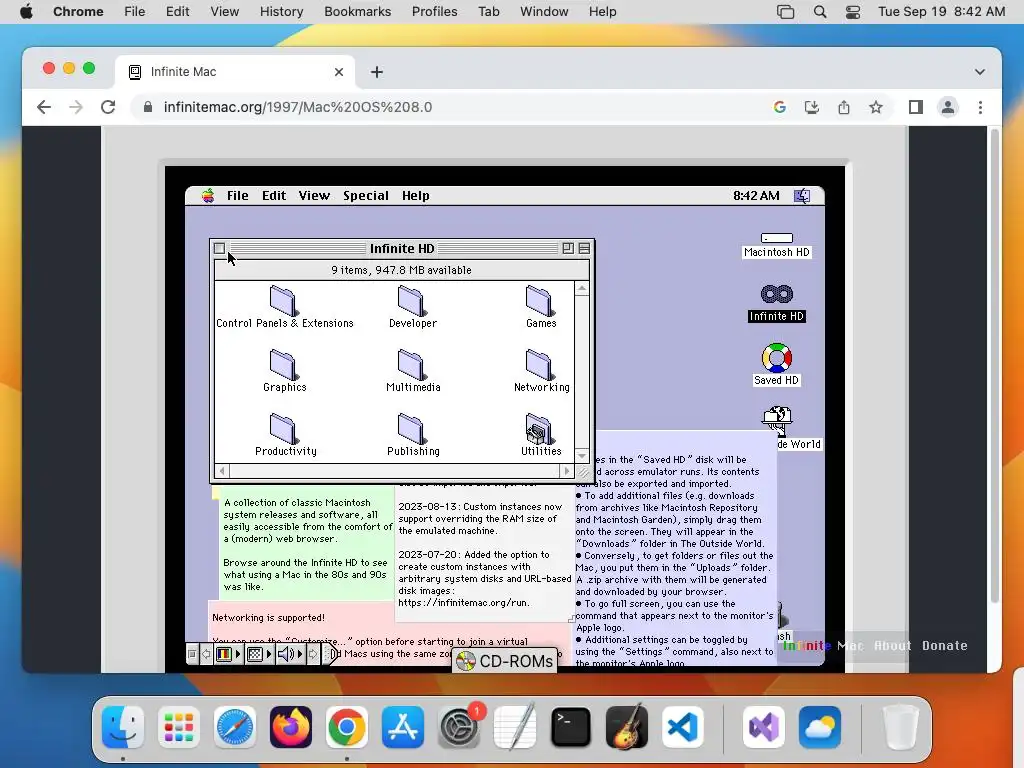The image size is (1024, 768).
Task: Click the Google search icon in address bar
Action: [x=780, y=107]
